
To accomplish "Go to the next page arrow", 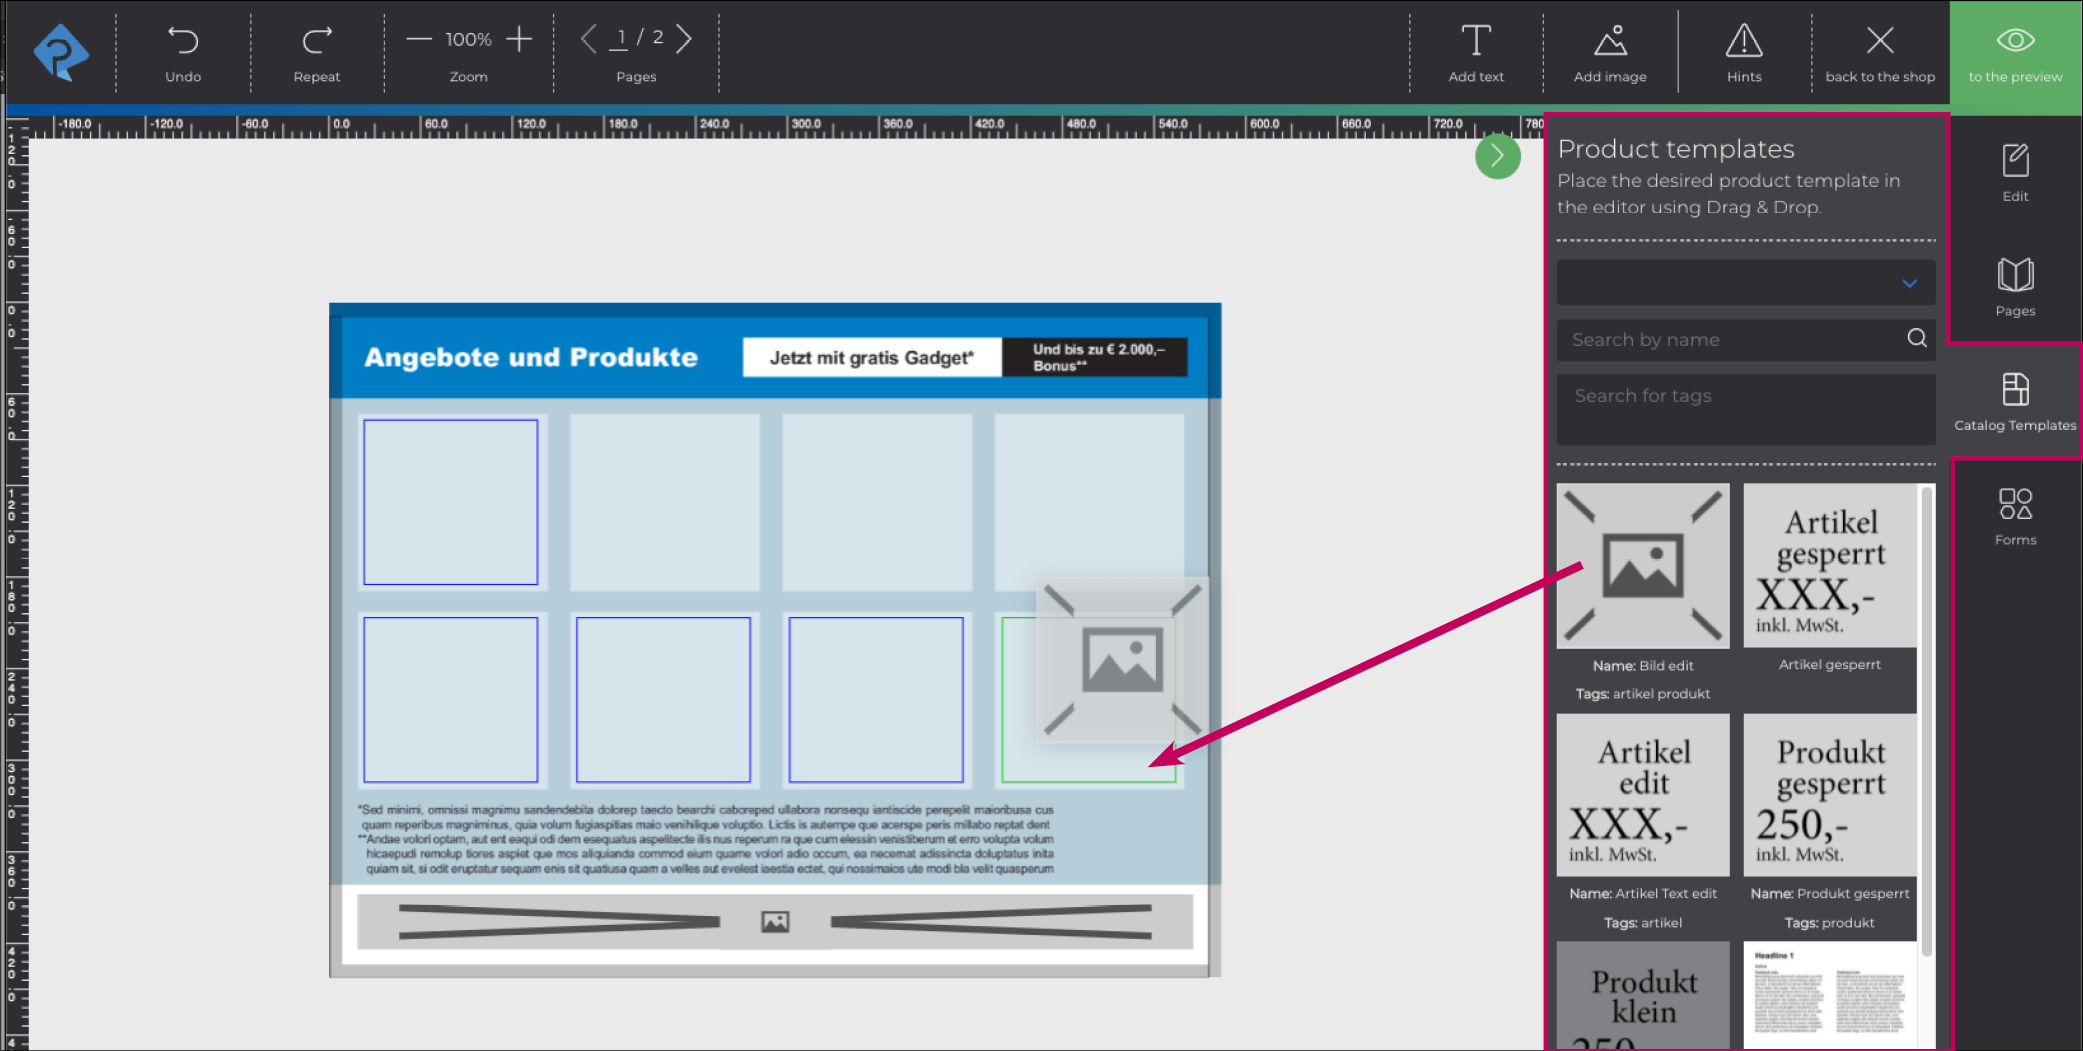I will pyautogui.click(x=684, y=39).
